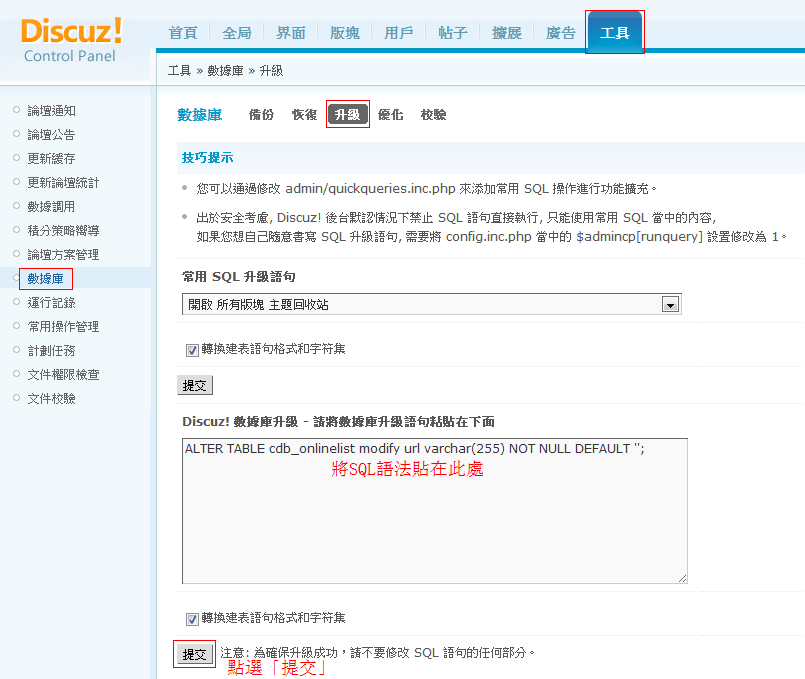805x679 pixels.
Task: Open 文件權限檢查 sidebar item
Action: (x=63, y=375)
